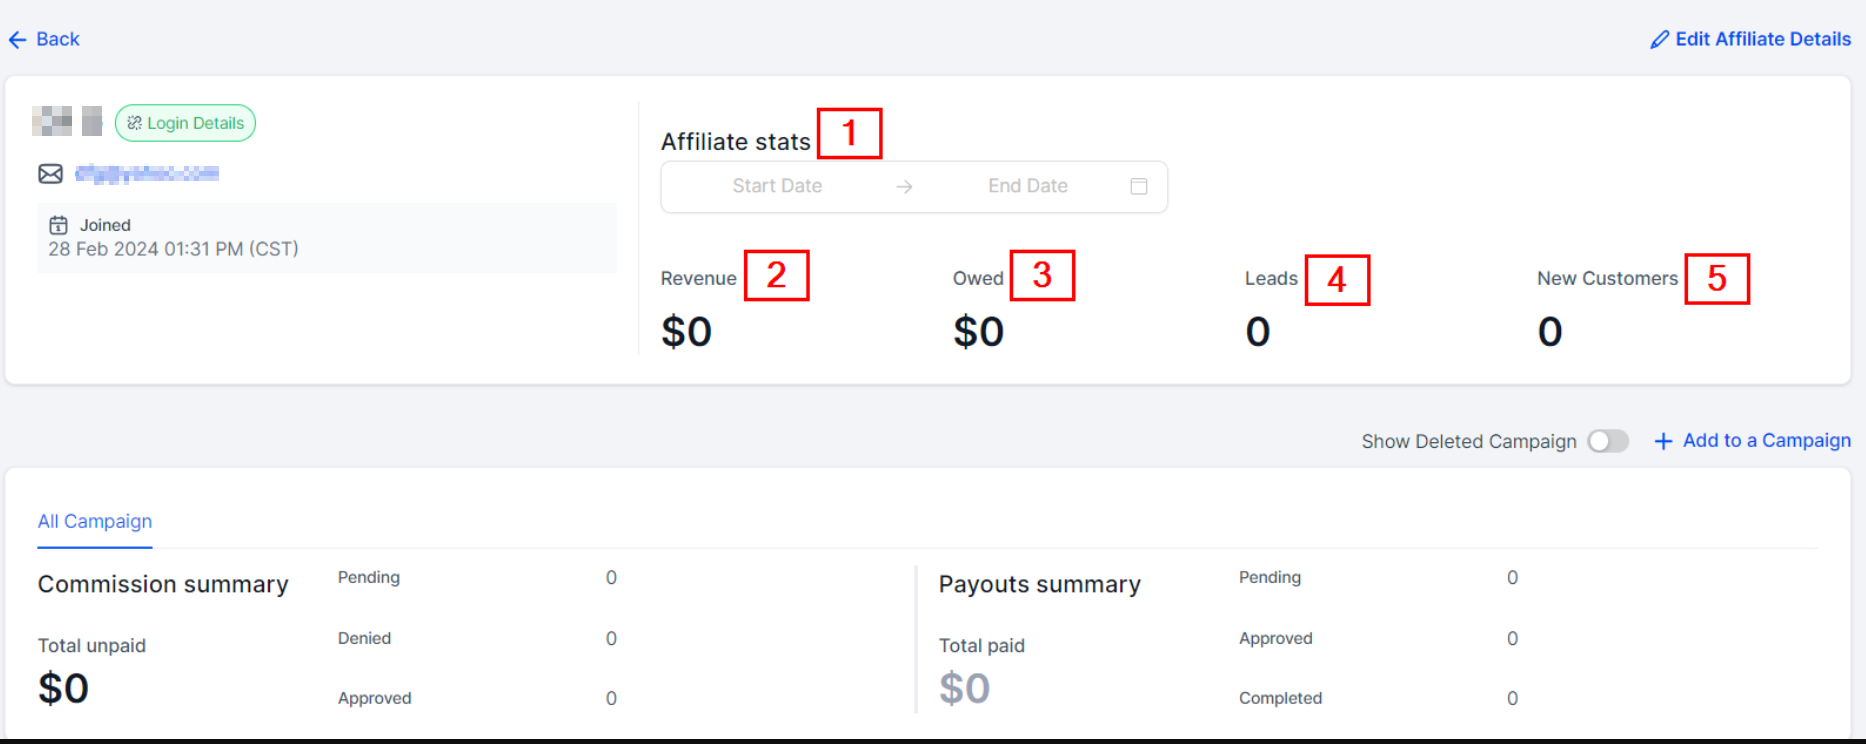Click the Revenue $0 stat value

(x=686, y=332)
